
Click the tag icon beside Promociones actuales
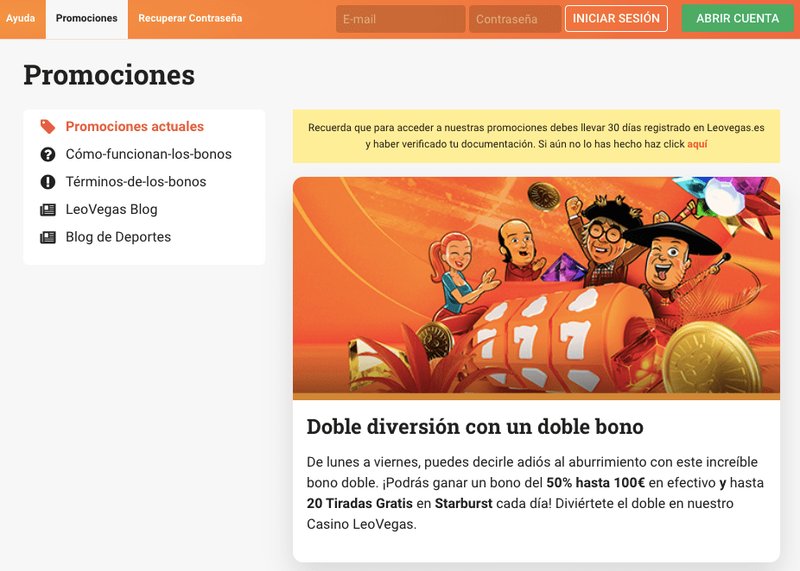[47, 127]
